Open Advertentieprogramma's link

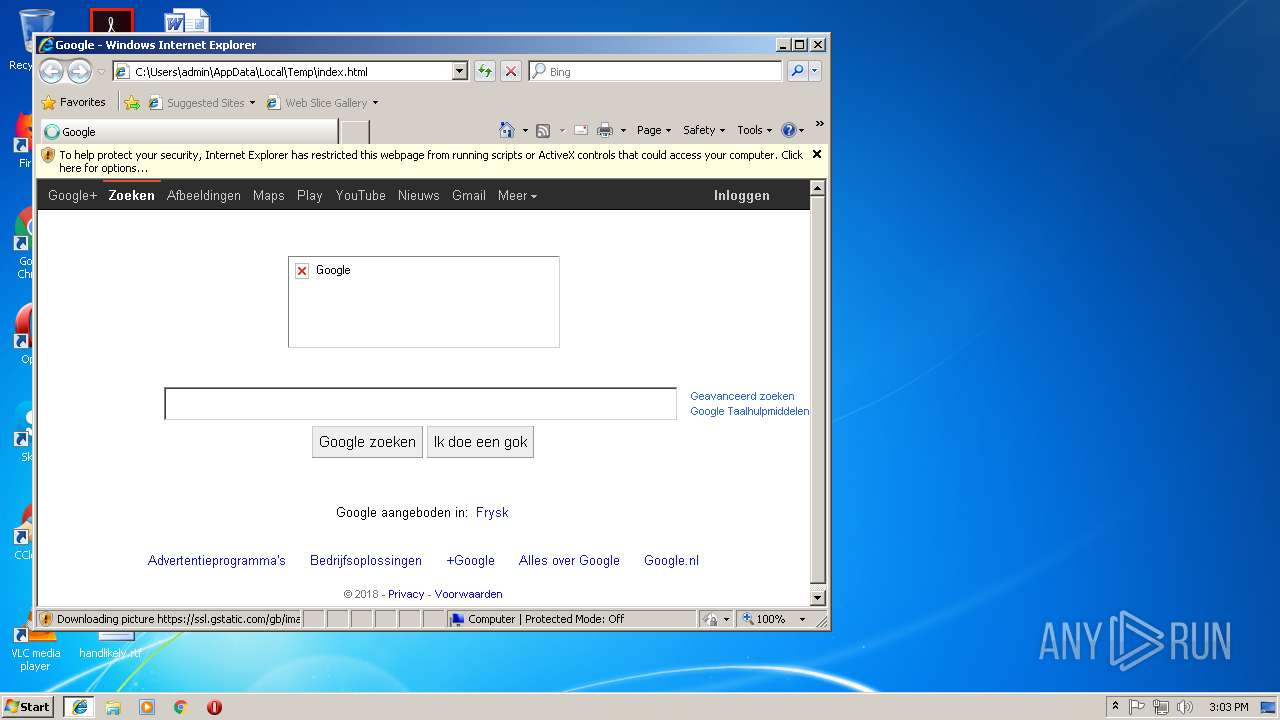pos(217,560)
